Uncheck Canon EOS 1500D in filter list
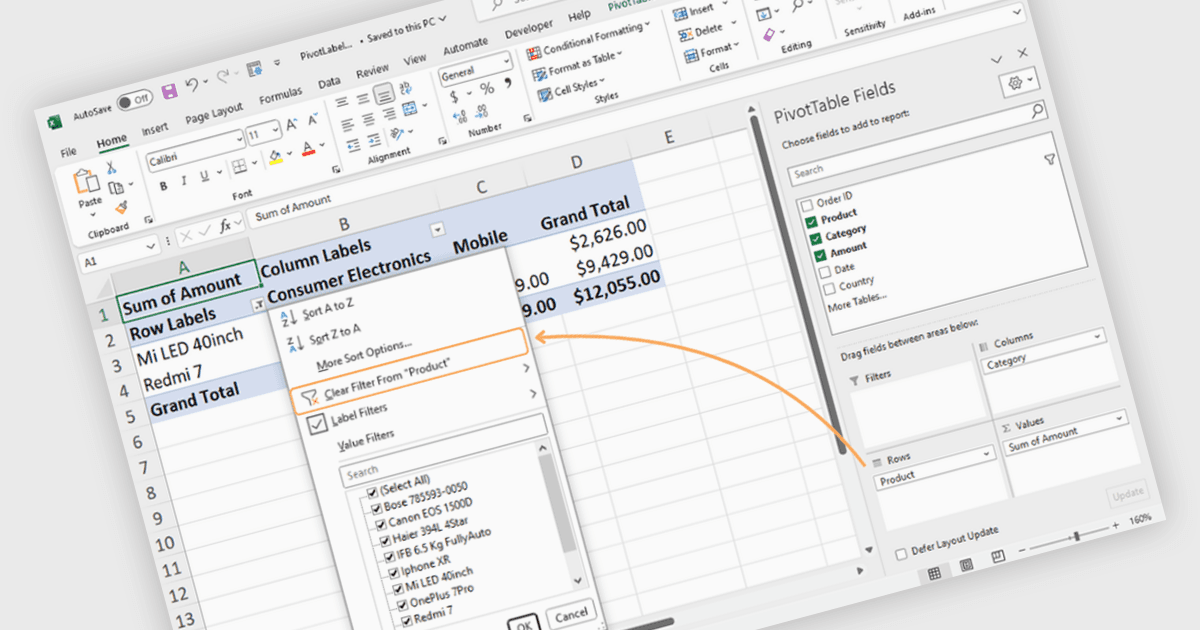This screenshot has height=630, width=1200. [382, 525]
